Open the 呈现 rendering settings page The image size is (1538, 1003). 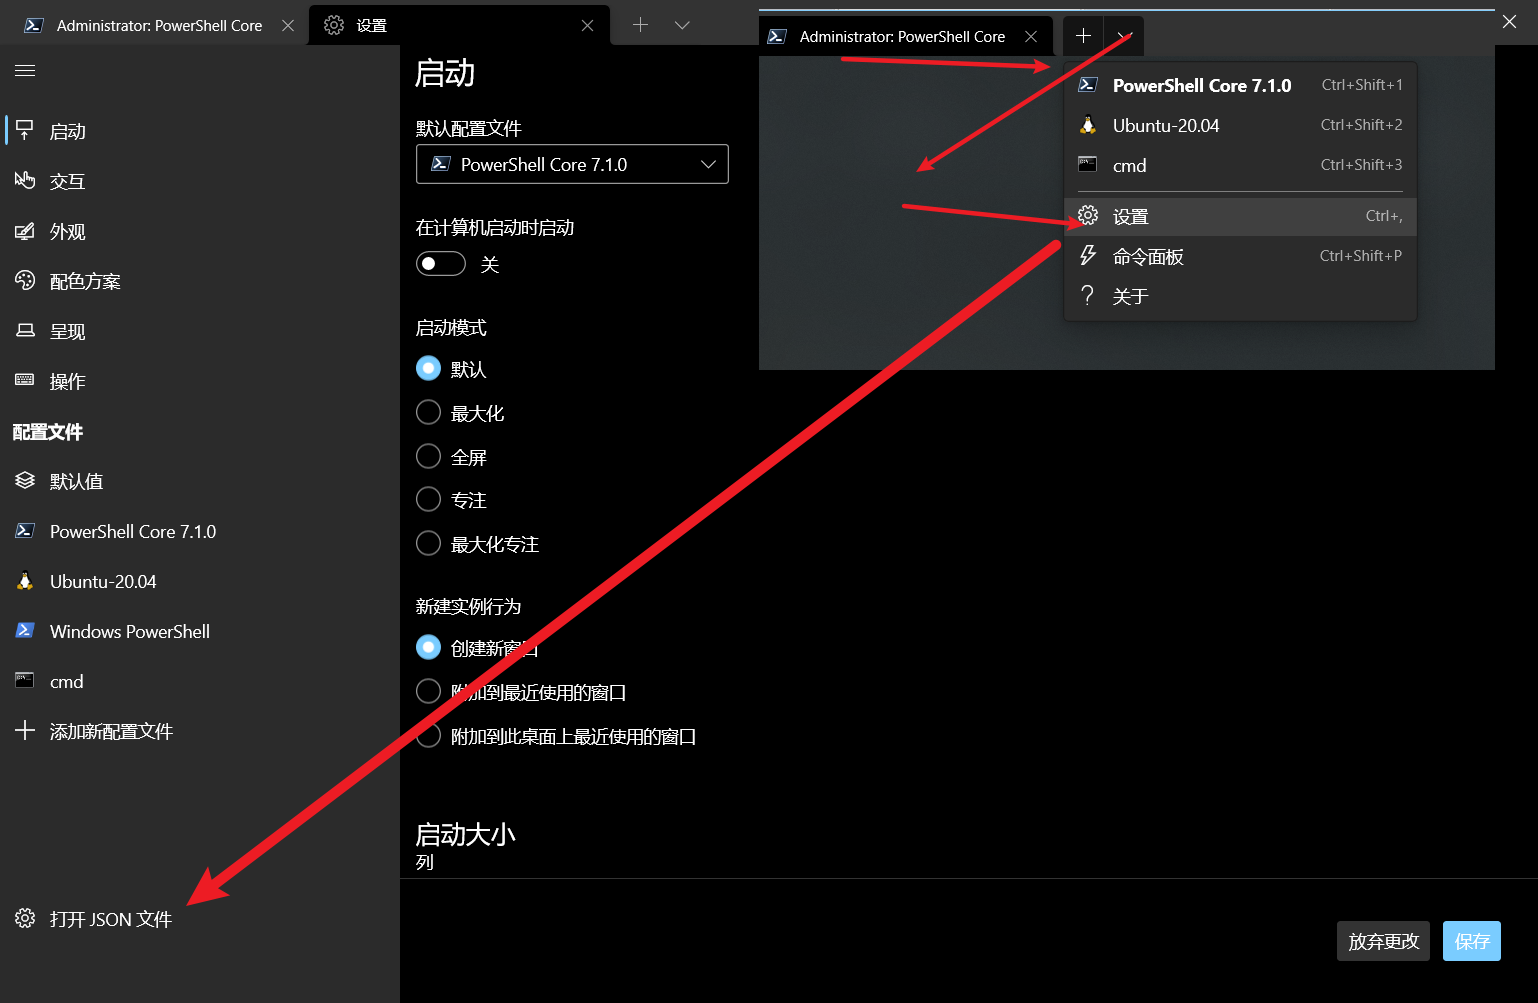(200, 331)
